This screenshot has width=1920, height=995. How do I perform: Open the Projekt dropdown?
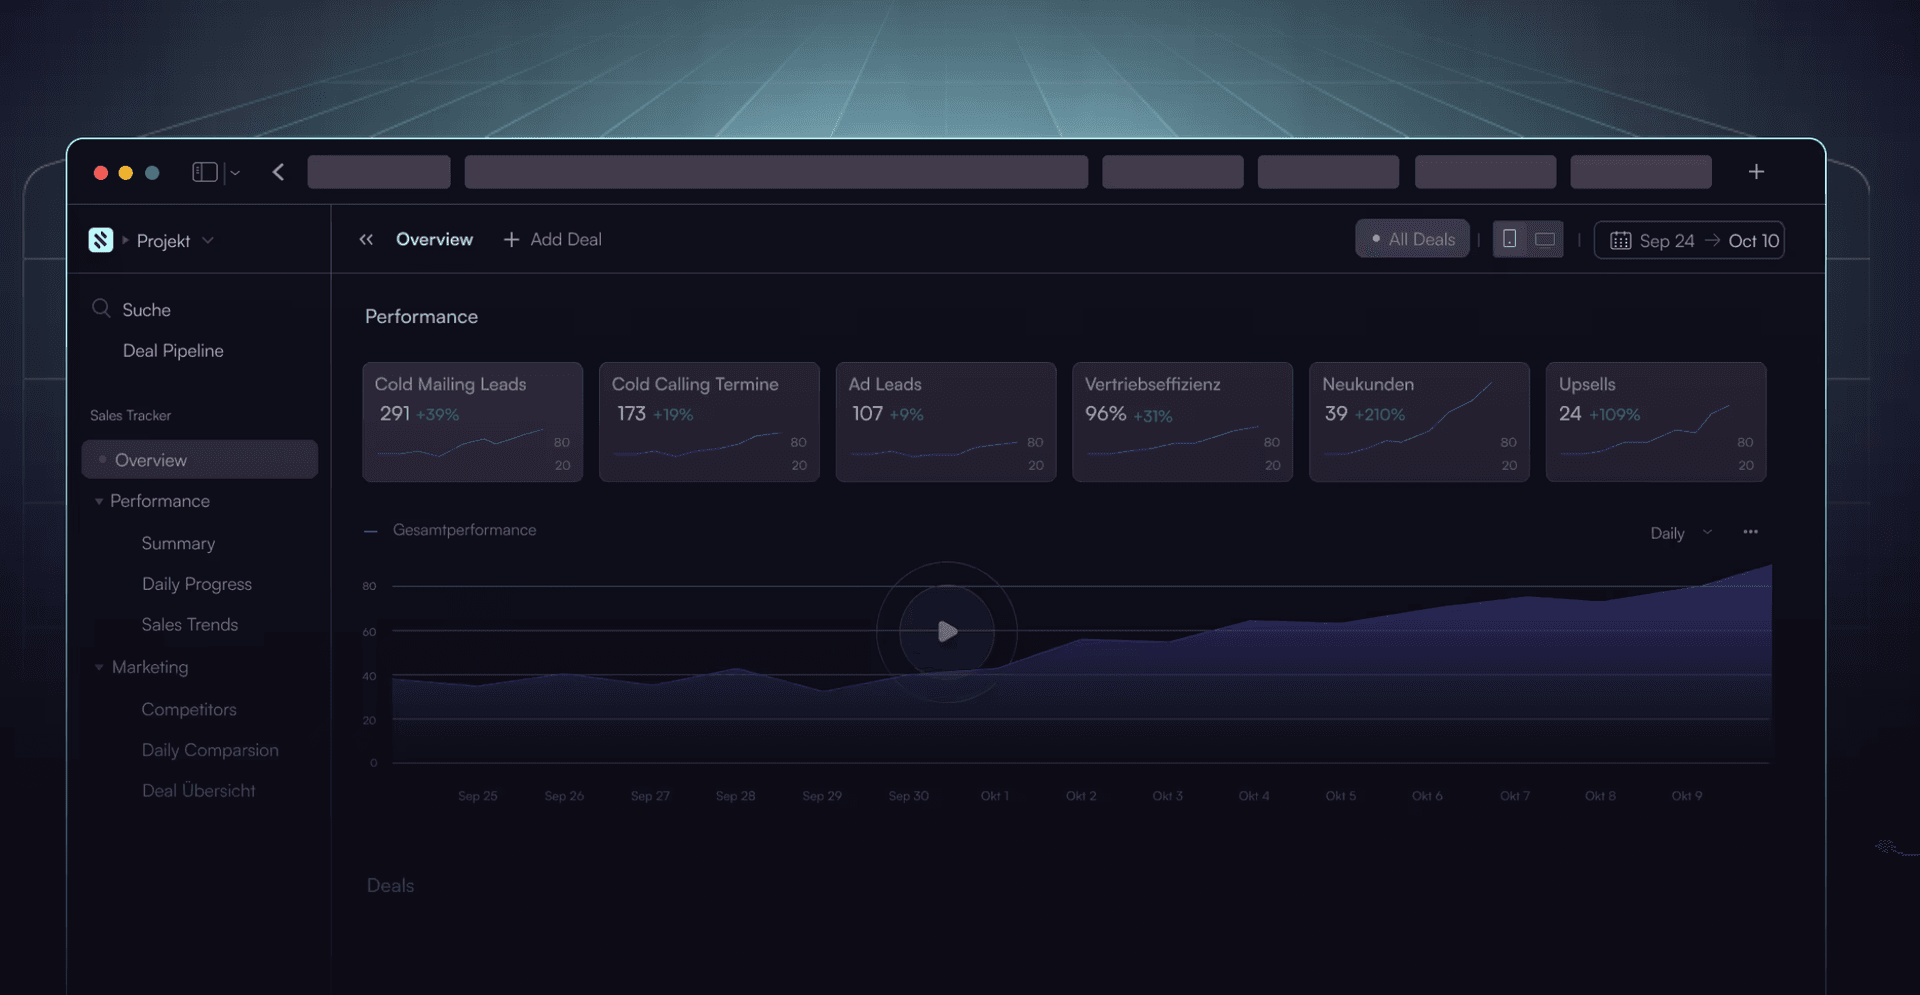(208, 241)
